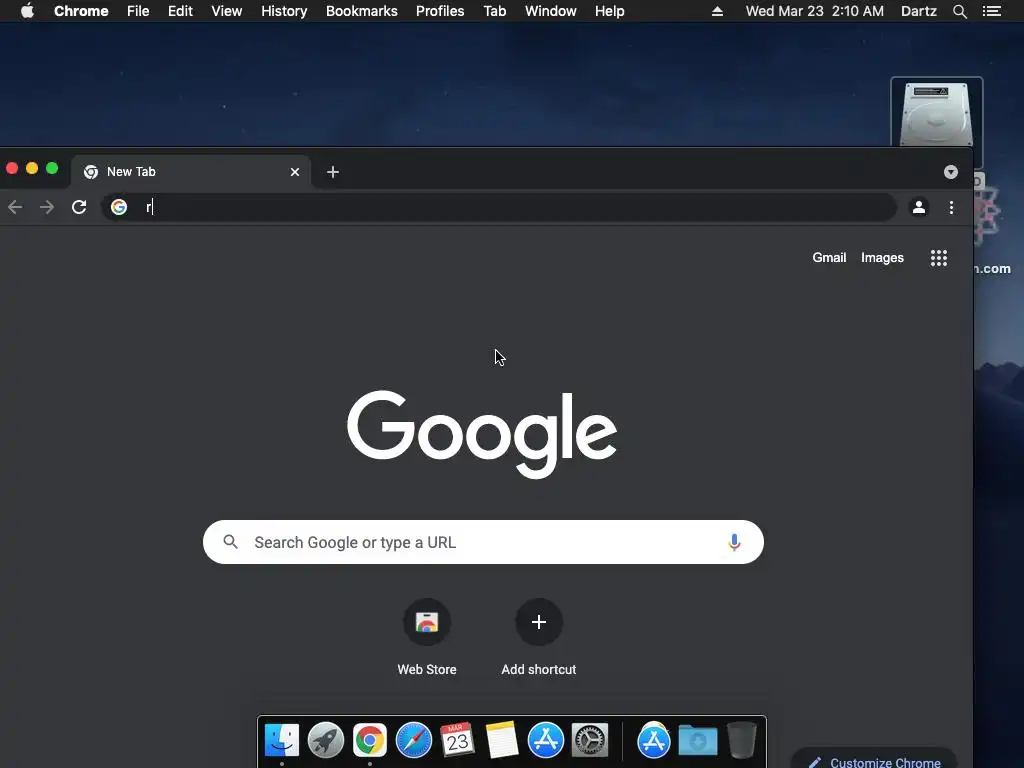Go forward with the forward arrow
The image size is (1024, 768).
click(47, 207)
